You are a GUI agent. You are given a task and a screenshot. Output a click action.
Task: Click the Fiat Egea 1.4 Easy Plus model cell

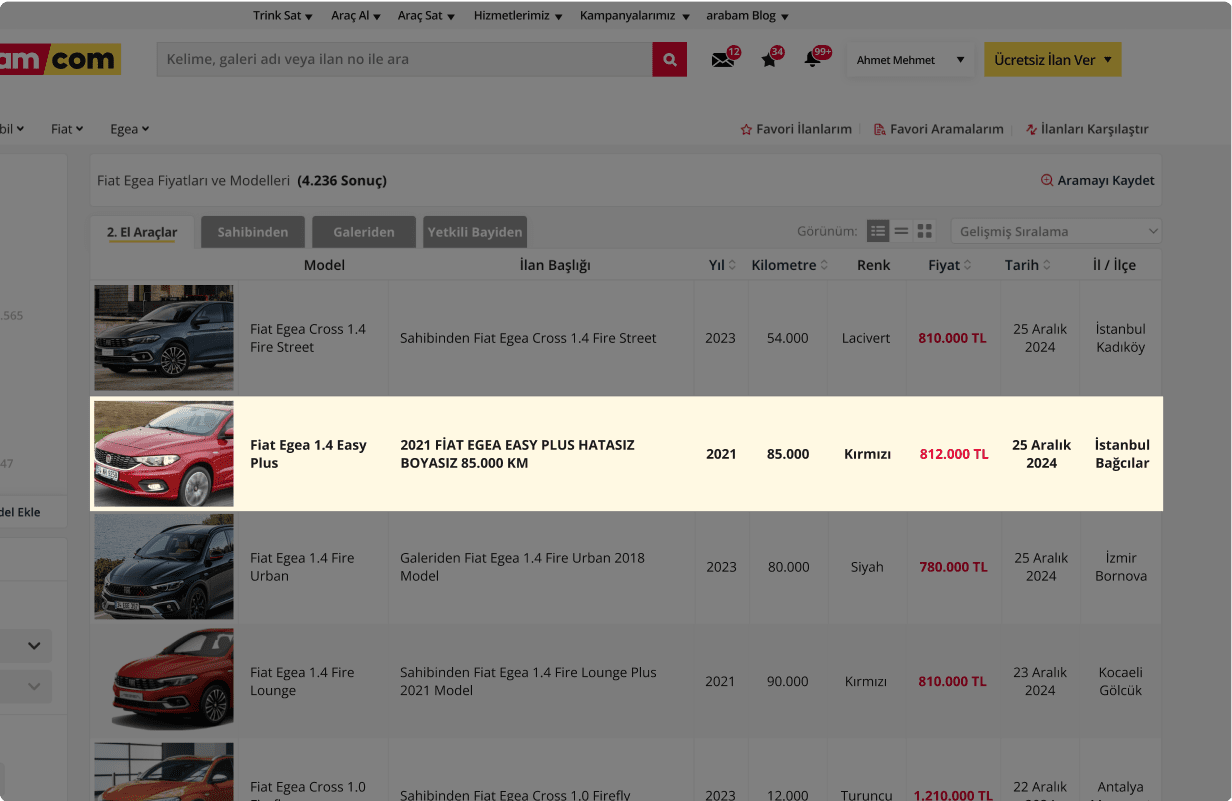tap(308, 454)
